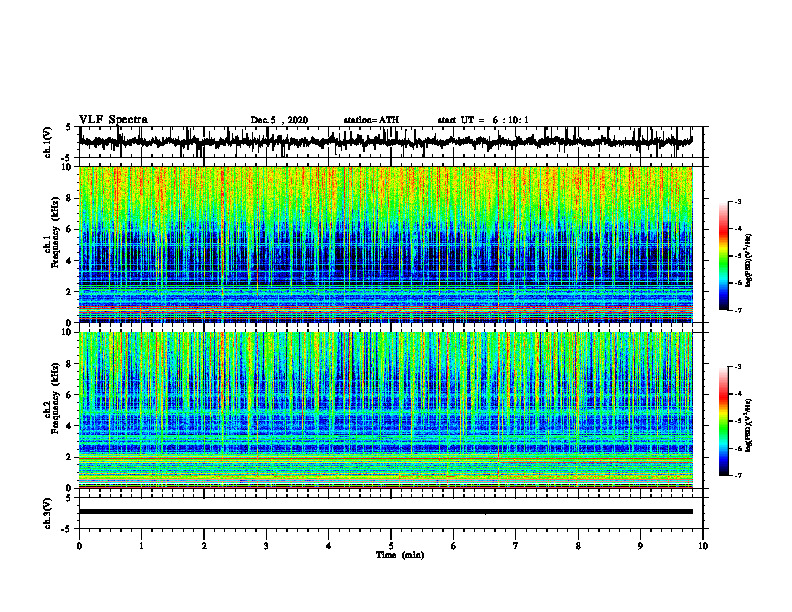
Task: Click the "ch.1(V)" waveform axis label
Action: pos(48,142)
